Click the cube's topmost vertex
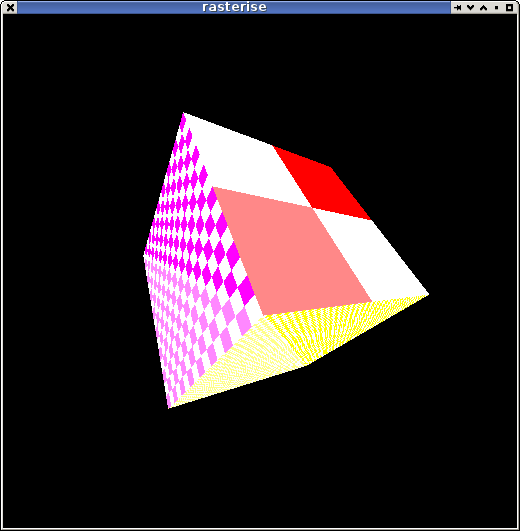520x531 pixels. point(183,113)
